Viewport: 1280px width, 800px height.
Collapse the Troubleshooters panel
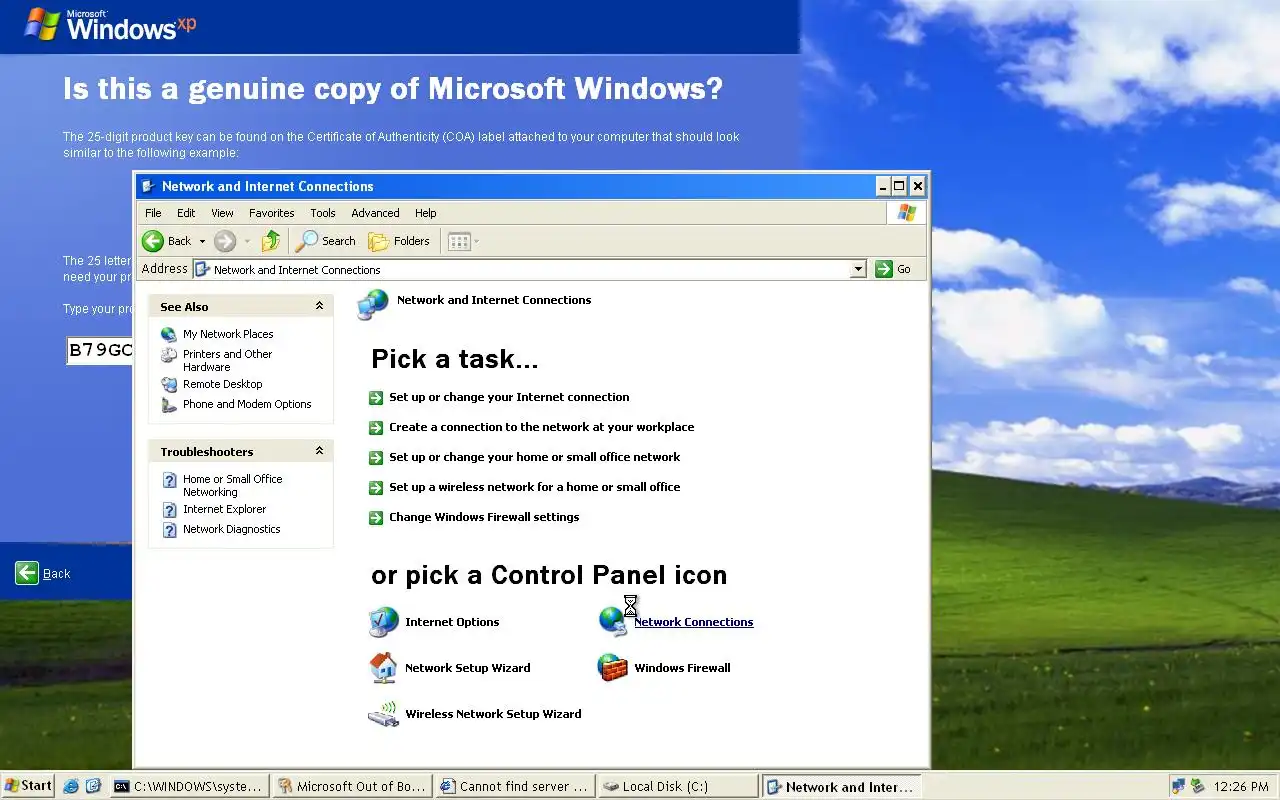click(x=319, y=451)
